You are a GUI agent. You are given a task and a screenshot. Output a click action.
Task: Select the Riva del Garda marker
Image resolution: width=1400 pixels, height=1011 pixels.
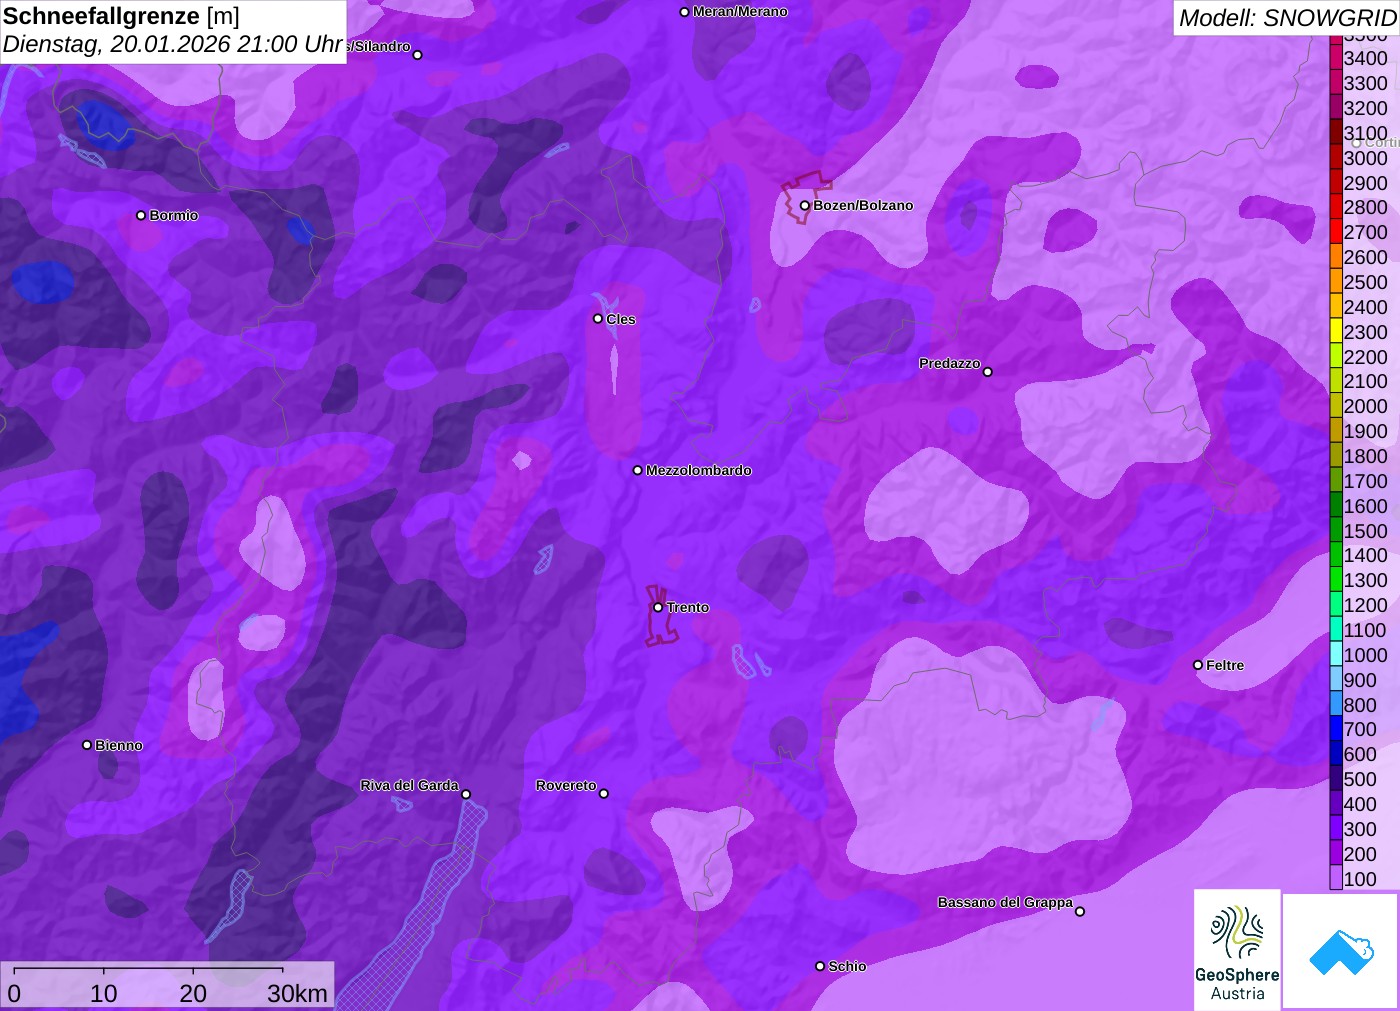pyautogui.click(x=466, y=794)
